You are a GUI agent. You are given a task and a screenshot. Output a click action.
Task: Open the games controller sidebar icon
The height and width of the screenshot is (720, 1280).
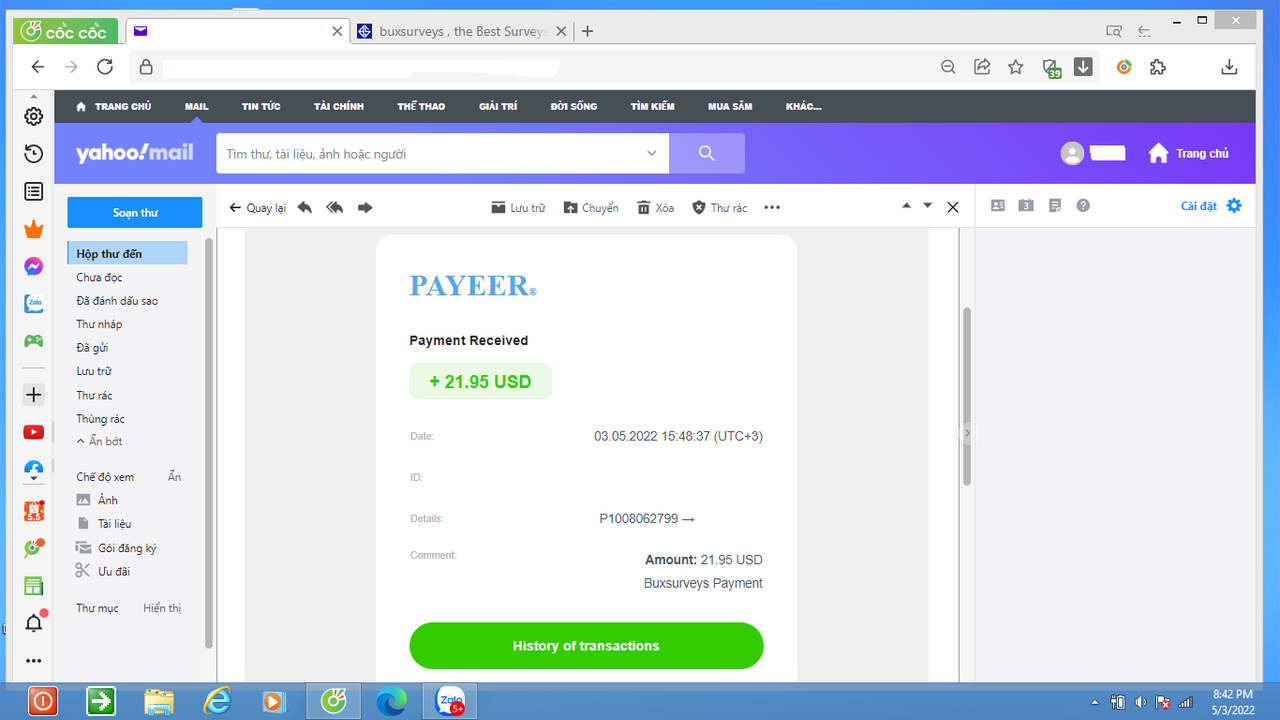tap(33, 341)
